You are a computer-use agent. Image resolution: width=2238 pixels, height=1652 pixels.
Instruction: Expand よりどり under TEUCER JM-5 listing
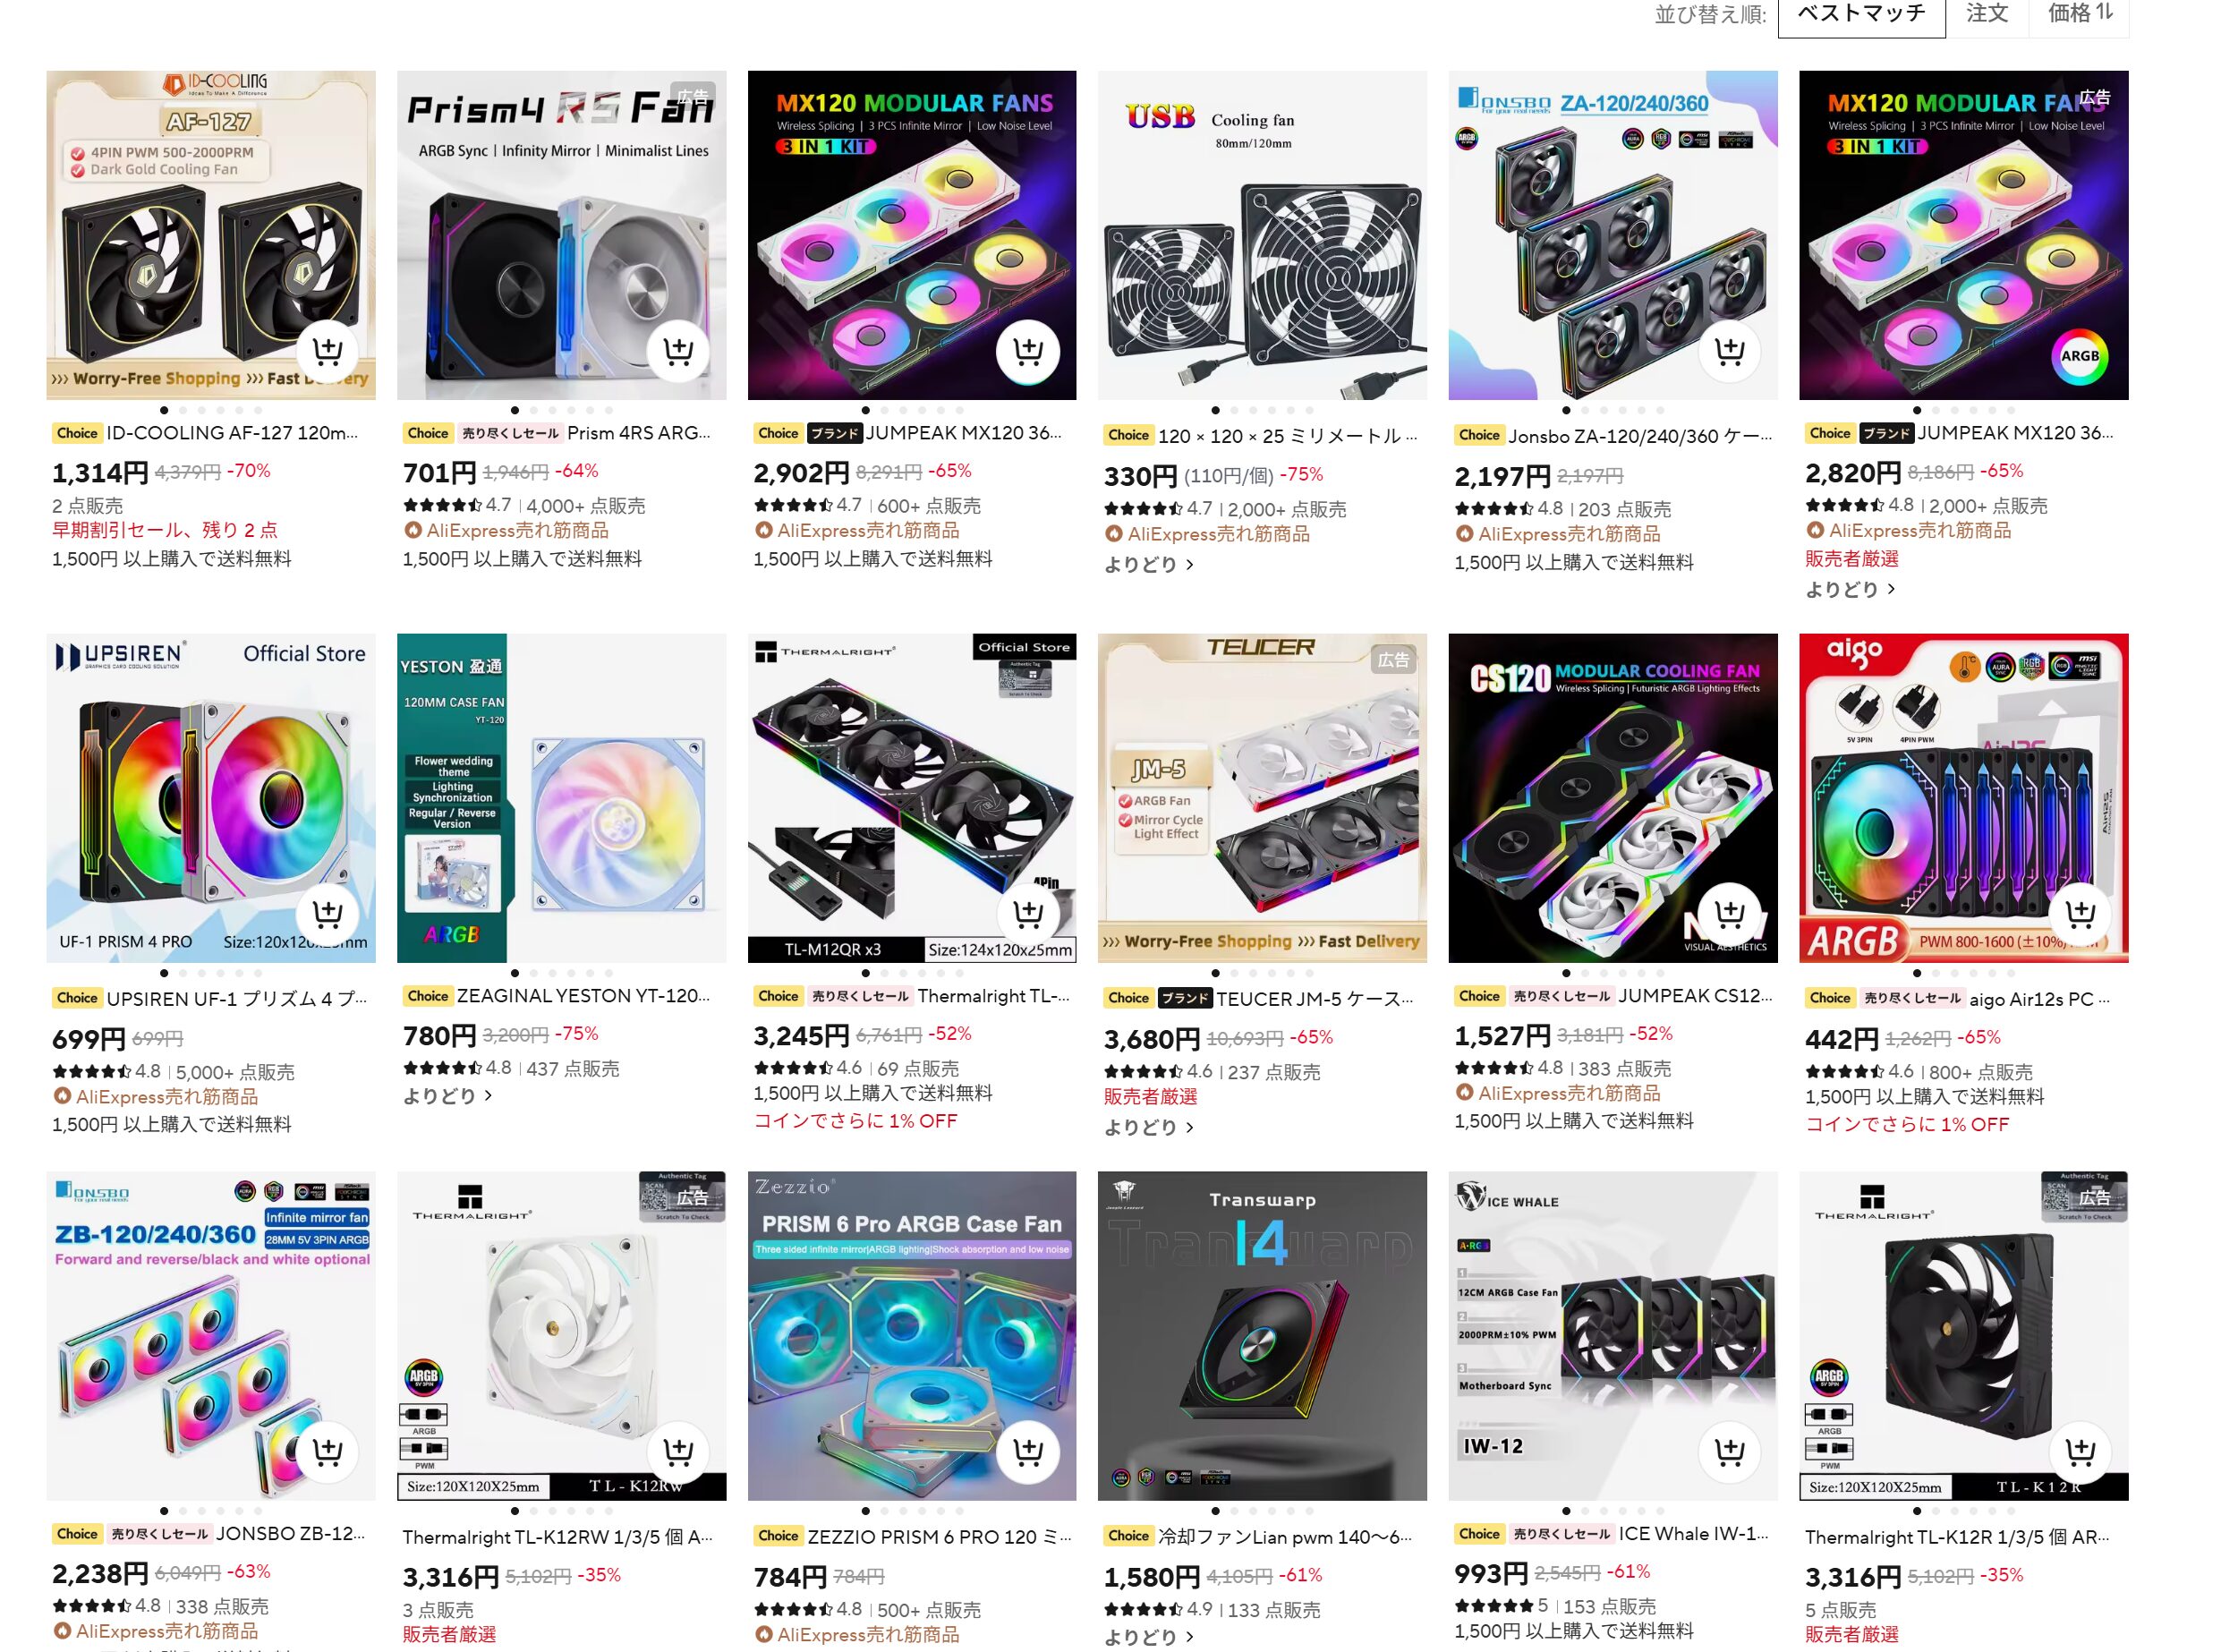(x=1149, y=1128)
